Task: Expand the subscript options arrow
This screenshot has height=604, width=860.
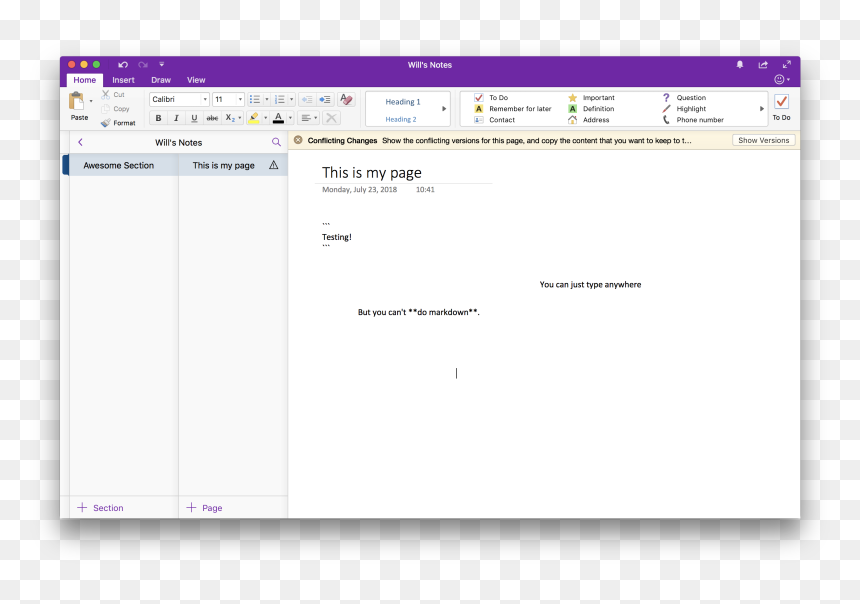Action: pyautogui.click(x=240, y=118)
